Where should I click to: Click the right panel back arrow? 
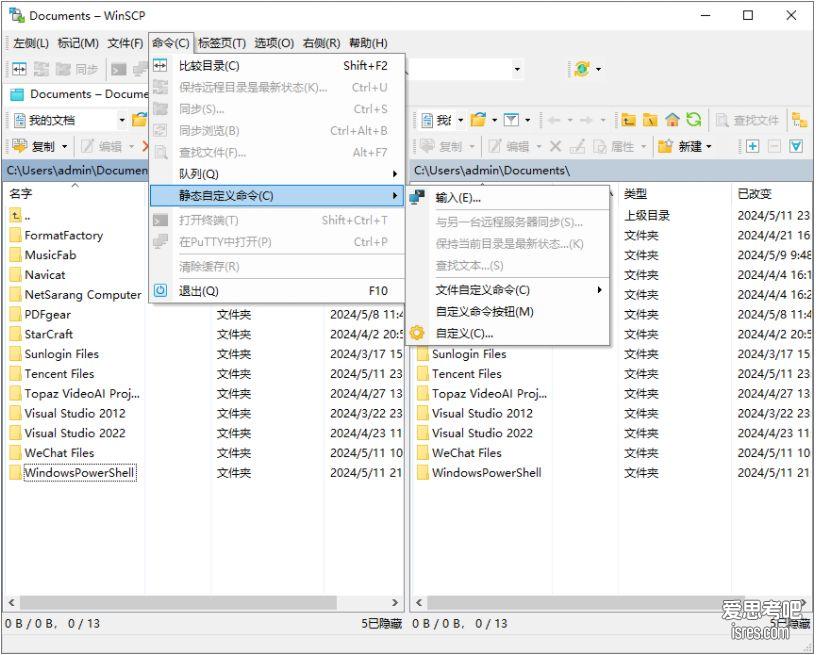[554, 120]
